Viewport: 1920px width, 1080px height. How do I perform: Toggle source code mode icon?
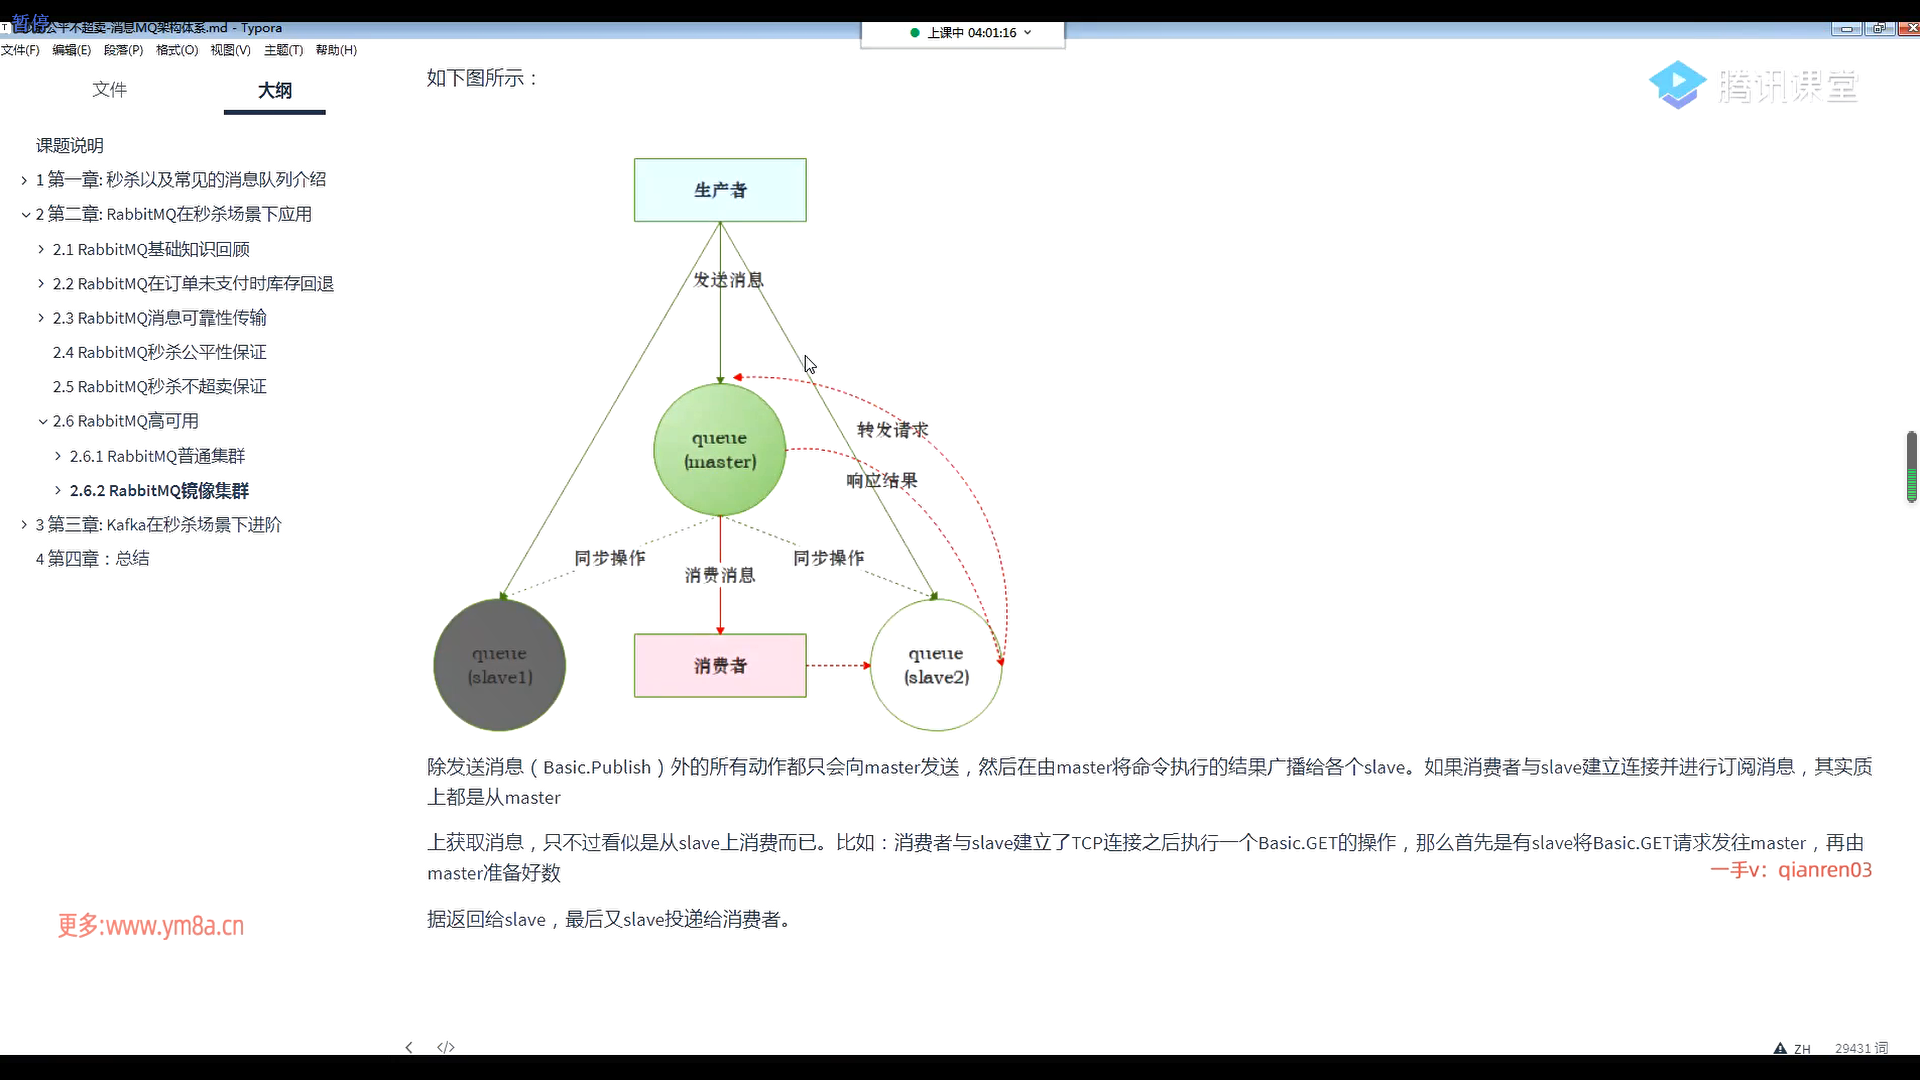coord(446,1047)
